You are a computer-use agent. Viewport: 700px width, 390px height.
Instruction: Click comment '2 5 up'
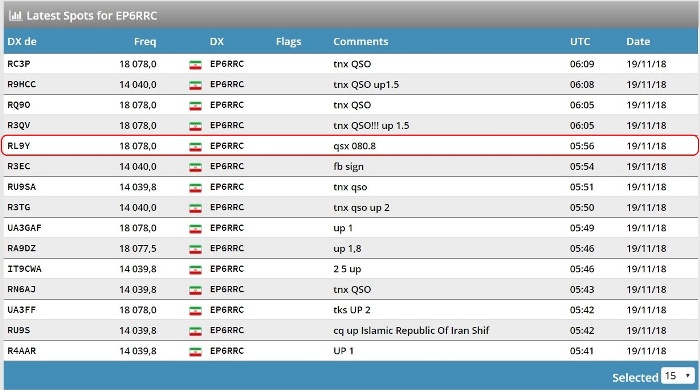(x=347, y=269)
